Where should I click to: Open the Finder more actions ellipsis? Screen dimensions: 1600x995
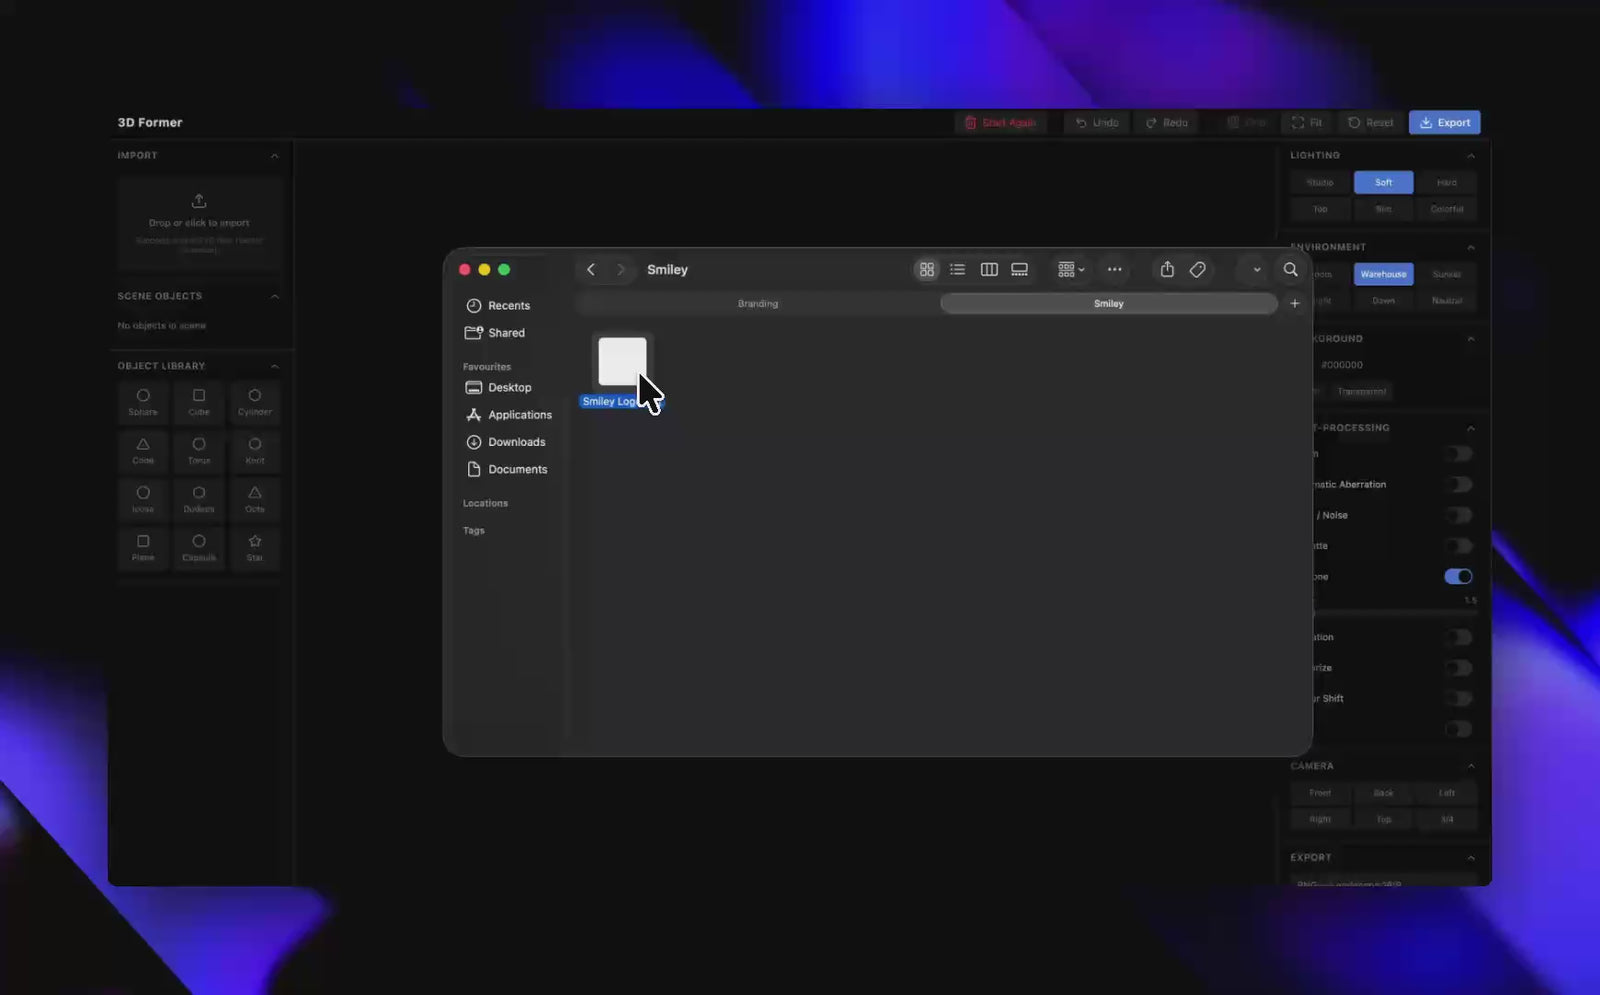[x=1114, y=270]
